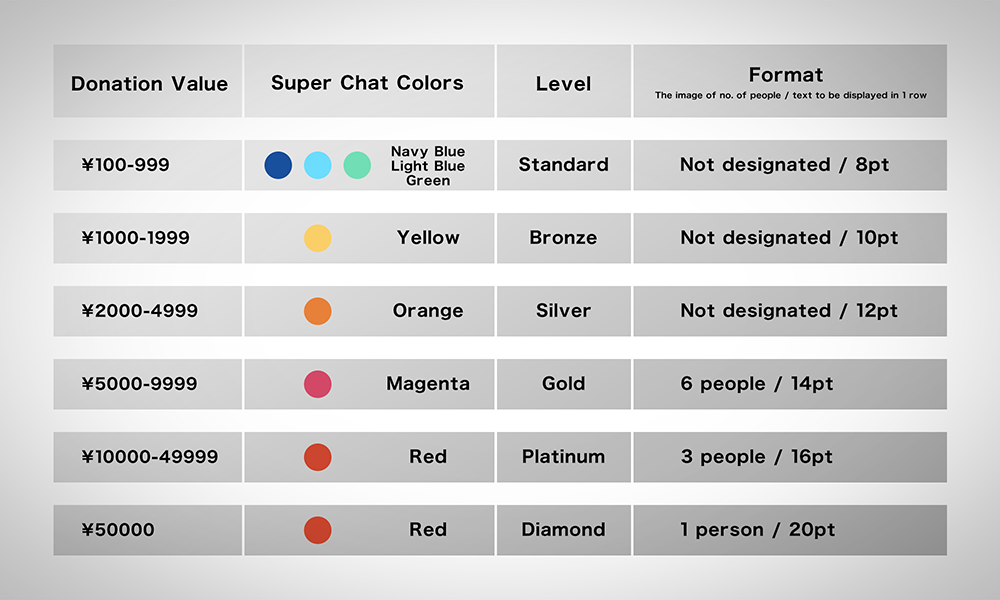Select the Platinum level cell
The image size is (1000, 600).
click(564, 457)
